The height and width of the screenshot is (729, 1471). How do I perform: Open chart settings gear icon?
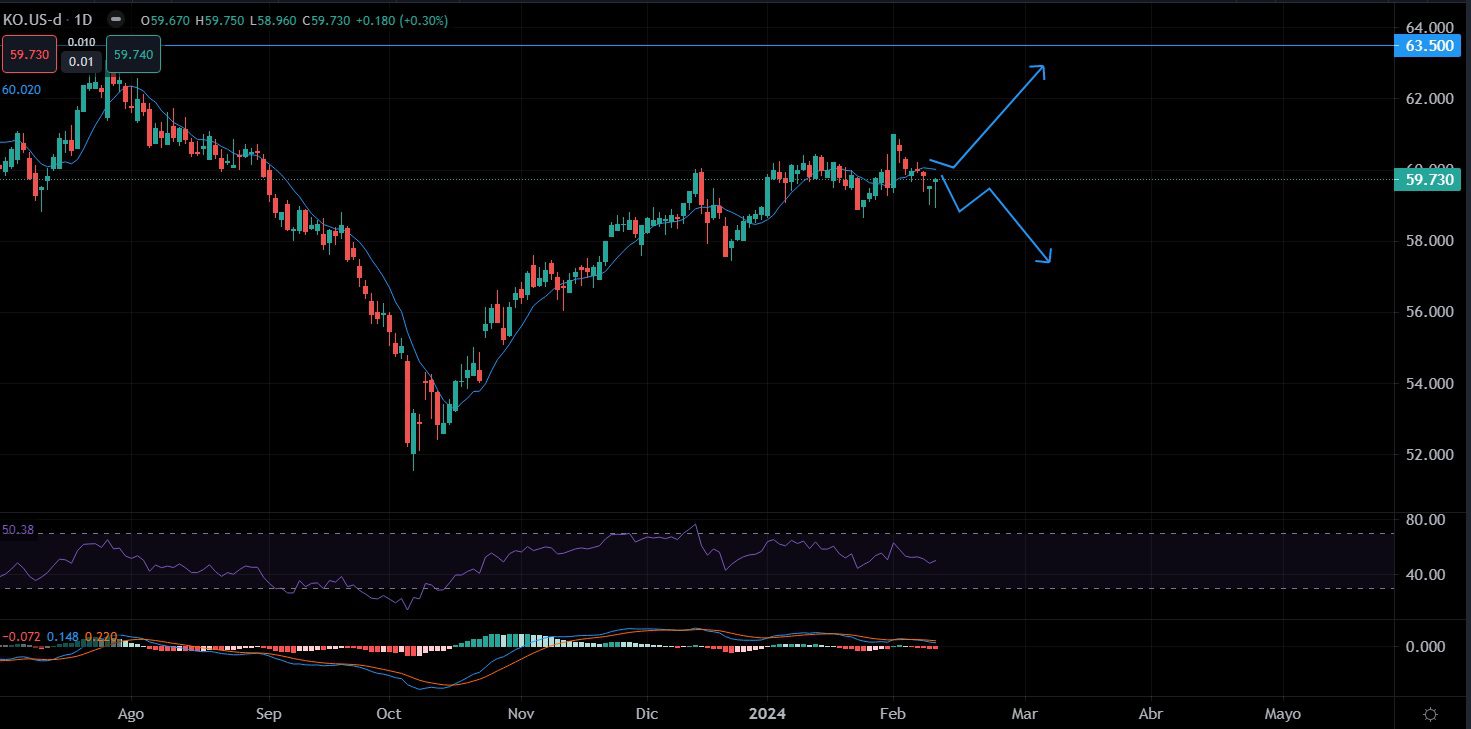[x=1430, y=714]
